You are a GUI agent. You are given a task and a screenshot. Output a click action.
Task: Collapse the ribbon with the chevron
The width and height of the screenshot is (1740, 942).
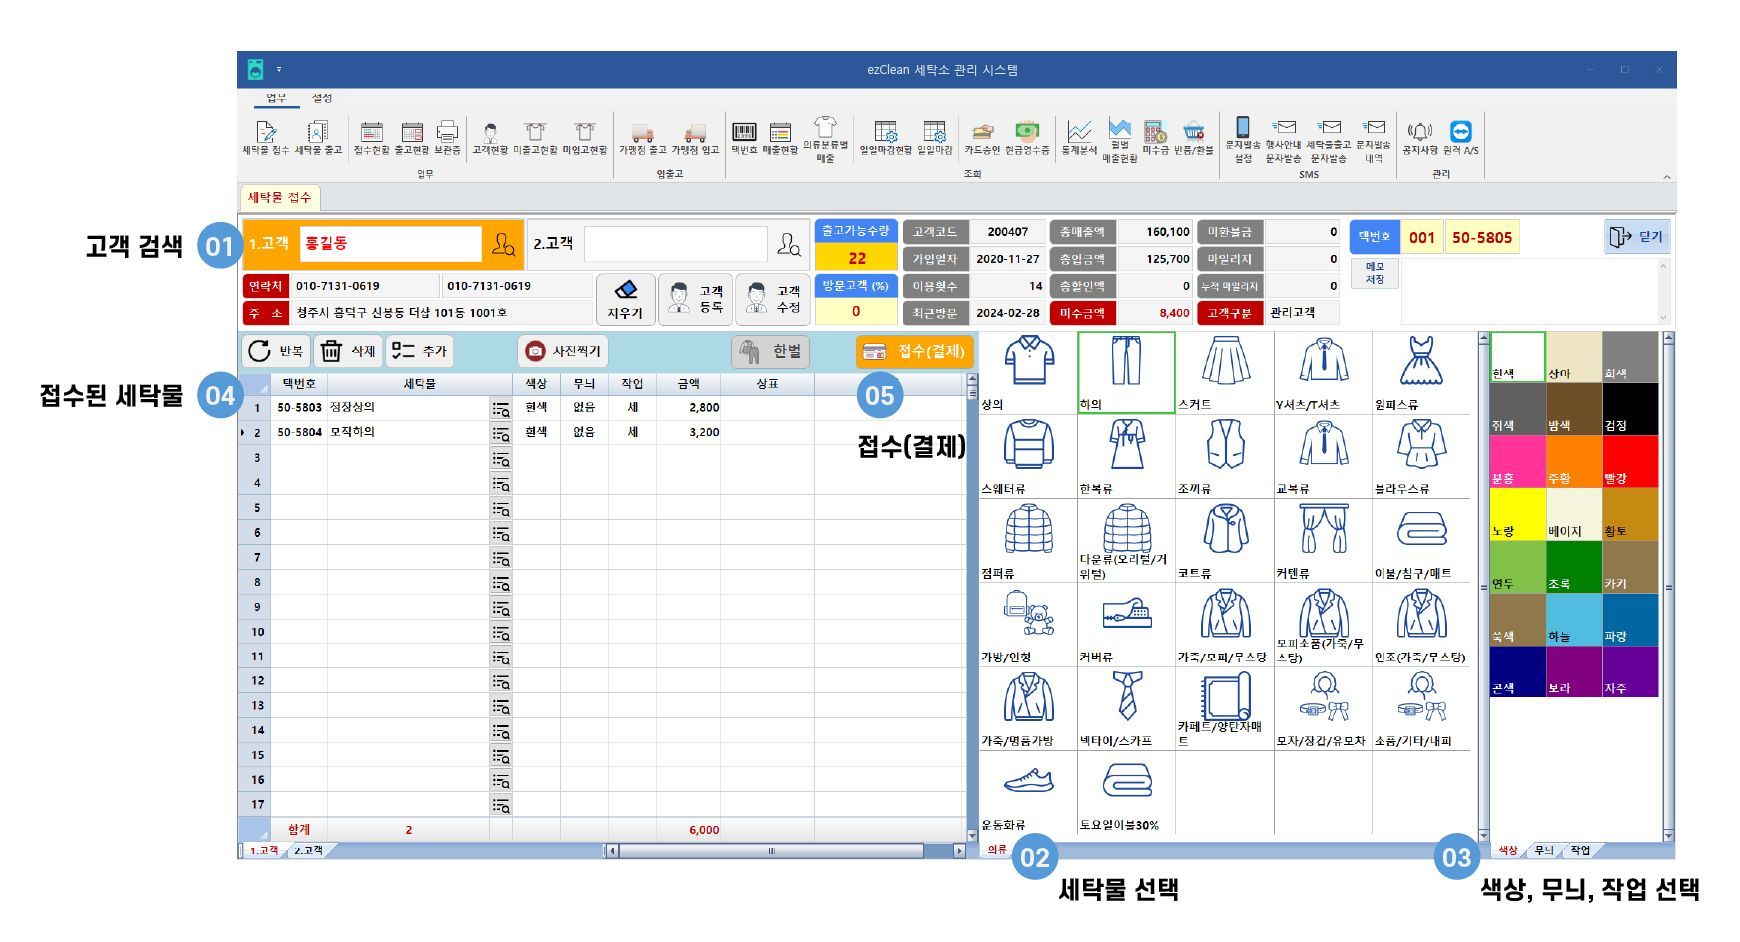coord(1666,177)
